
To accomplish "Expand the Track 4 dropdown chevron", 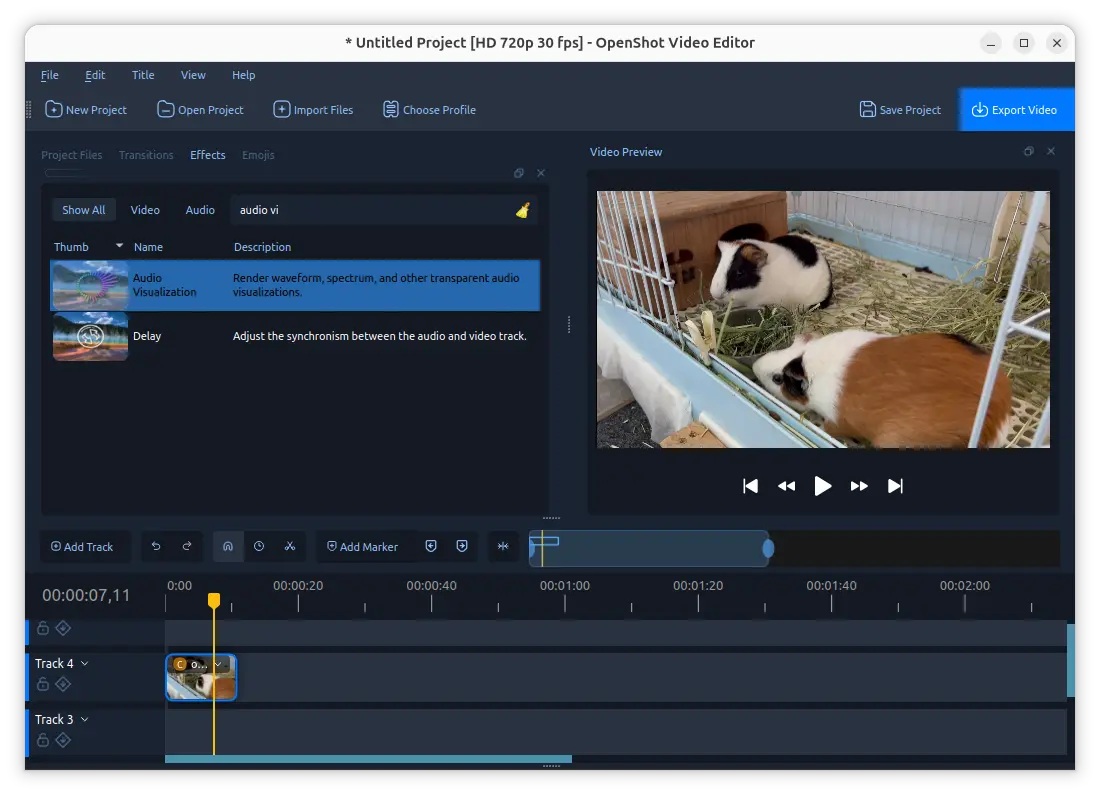I will click(x=85, y=664).
